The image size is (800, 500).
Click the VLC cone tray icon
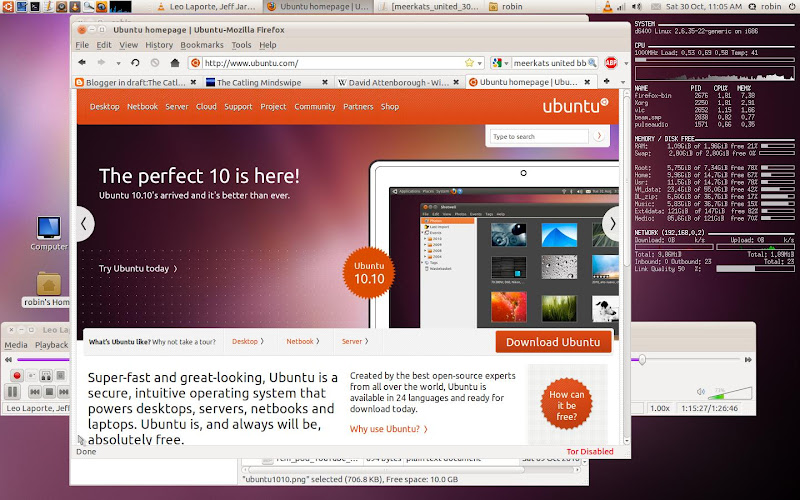[607, 7]
